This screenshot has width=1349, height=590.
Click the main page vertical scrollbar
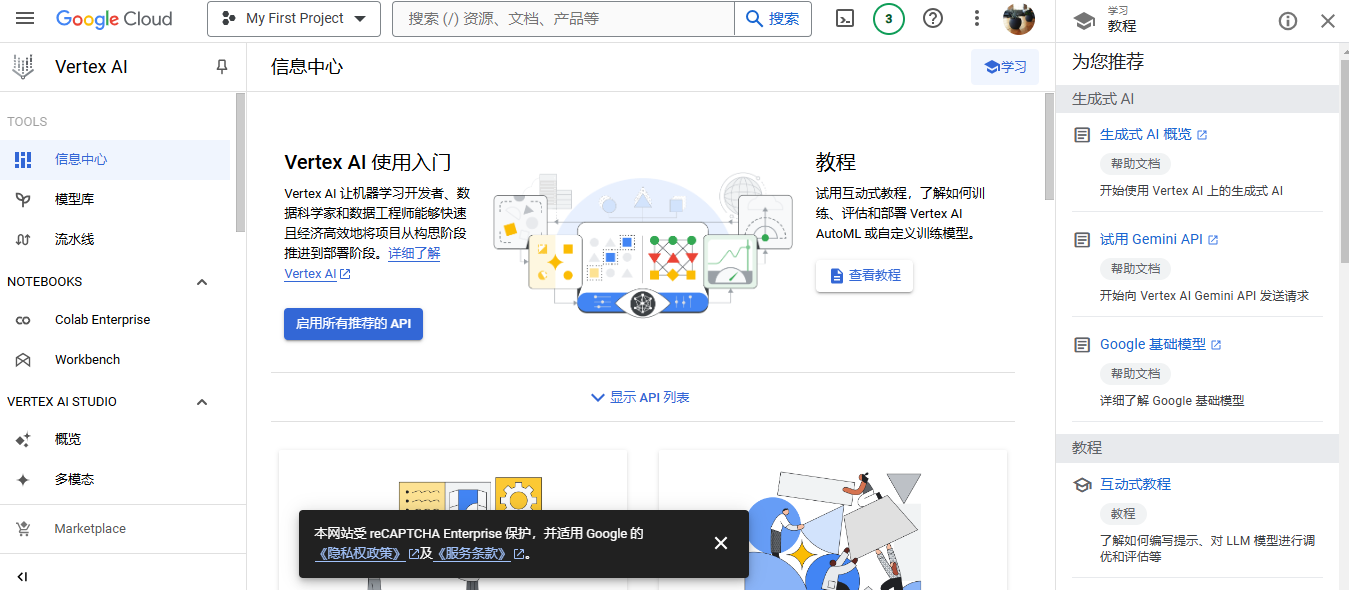coord(1049,147)
